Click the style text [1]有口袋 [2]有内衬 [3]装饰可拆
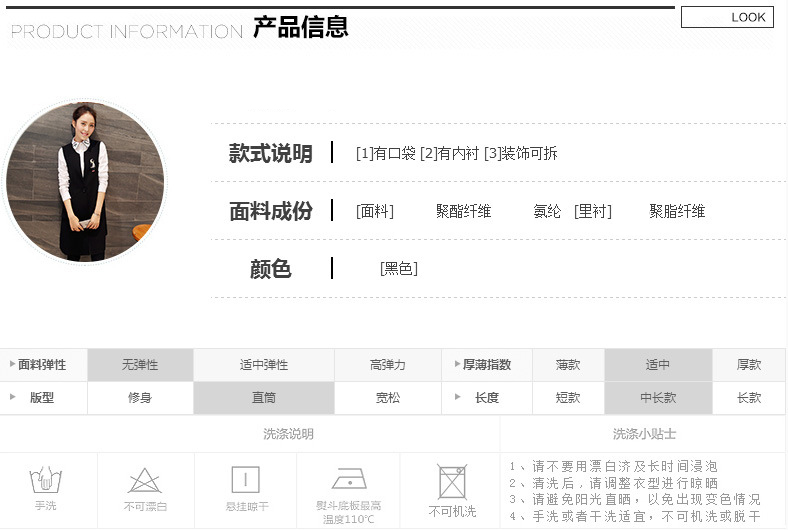 tap(457, 153)
